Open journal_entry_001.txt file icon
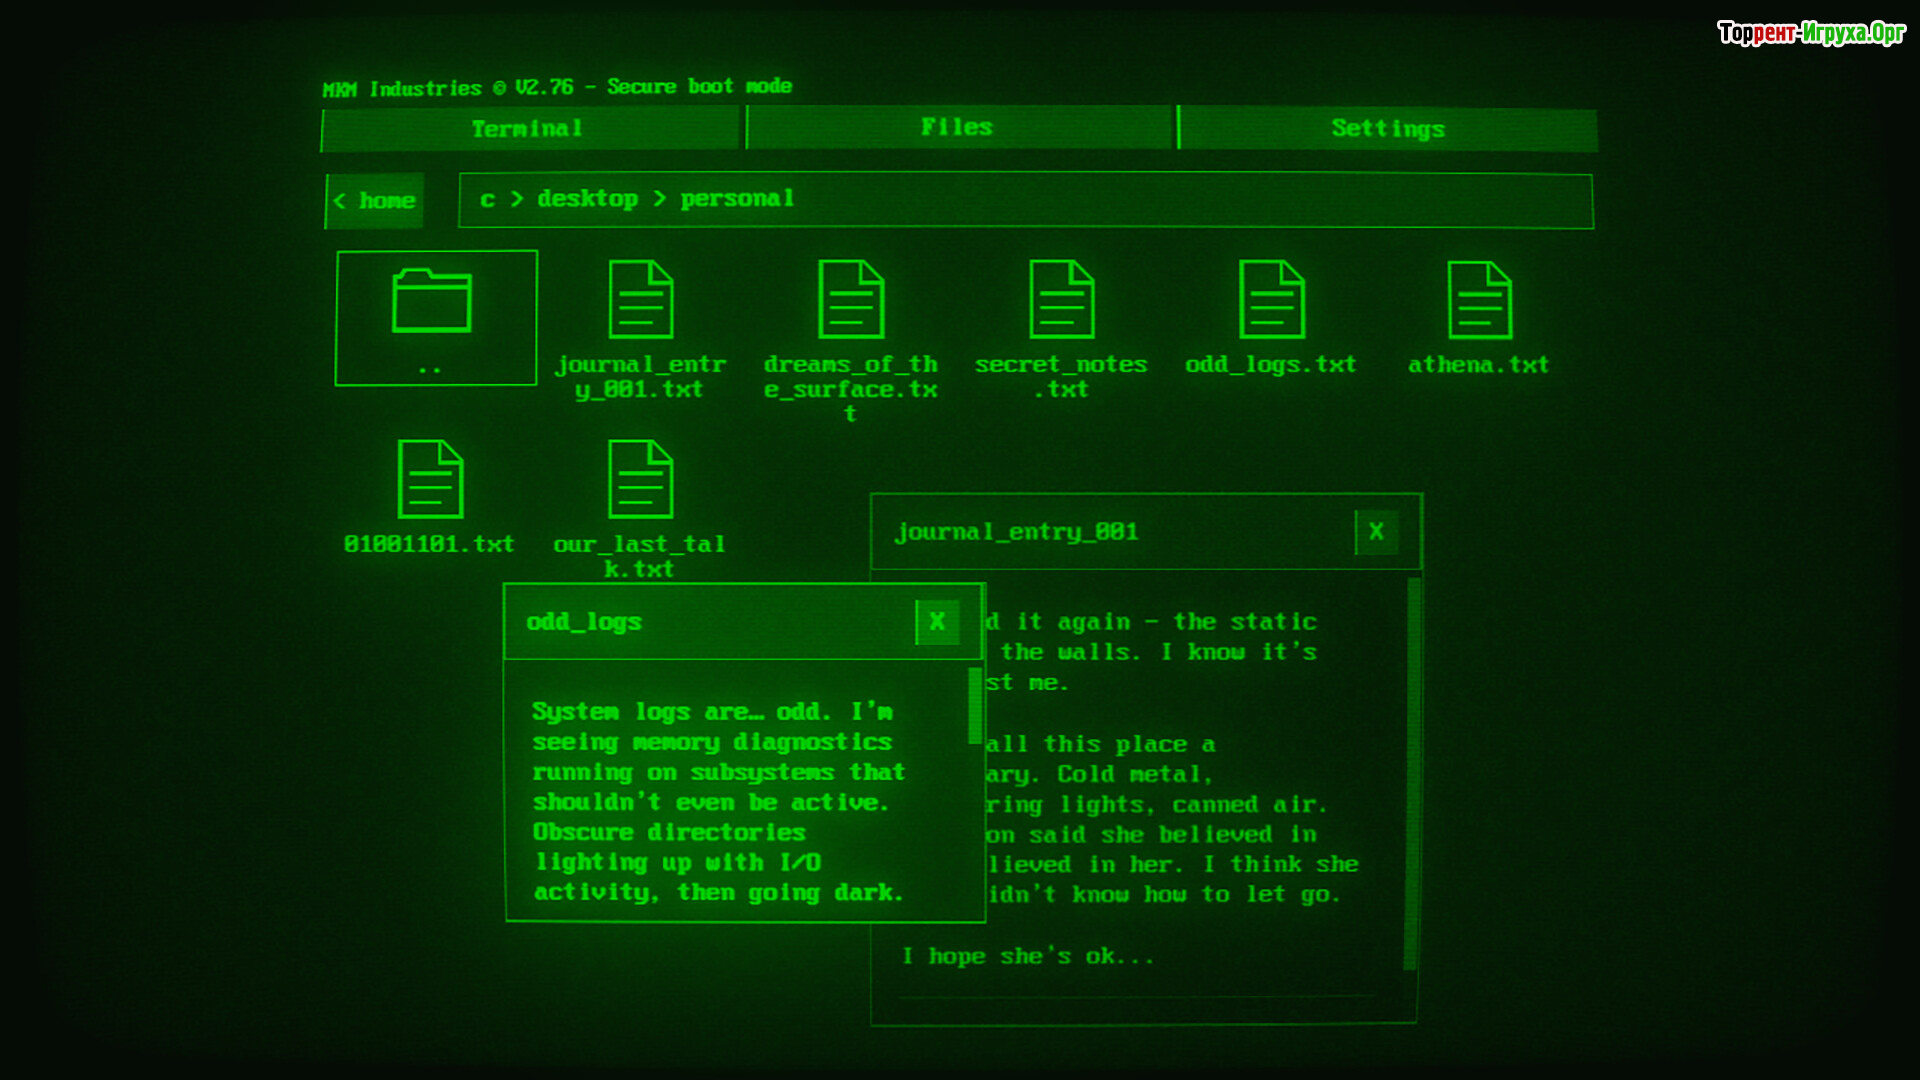The image size is (1920, 1080). coord(641,300)
